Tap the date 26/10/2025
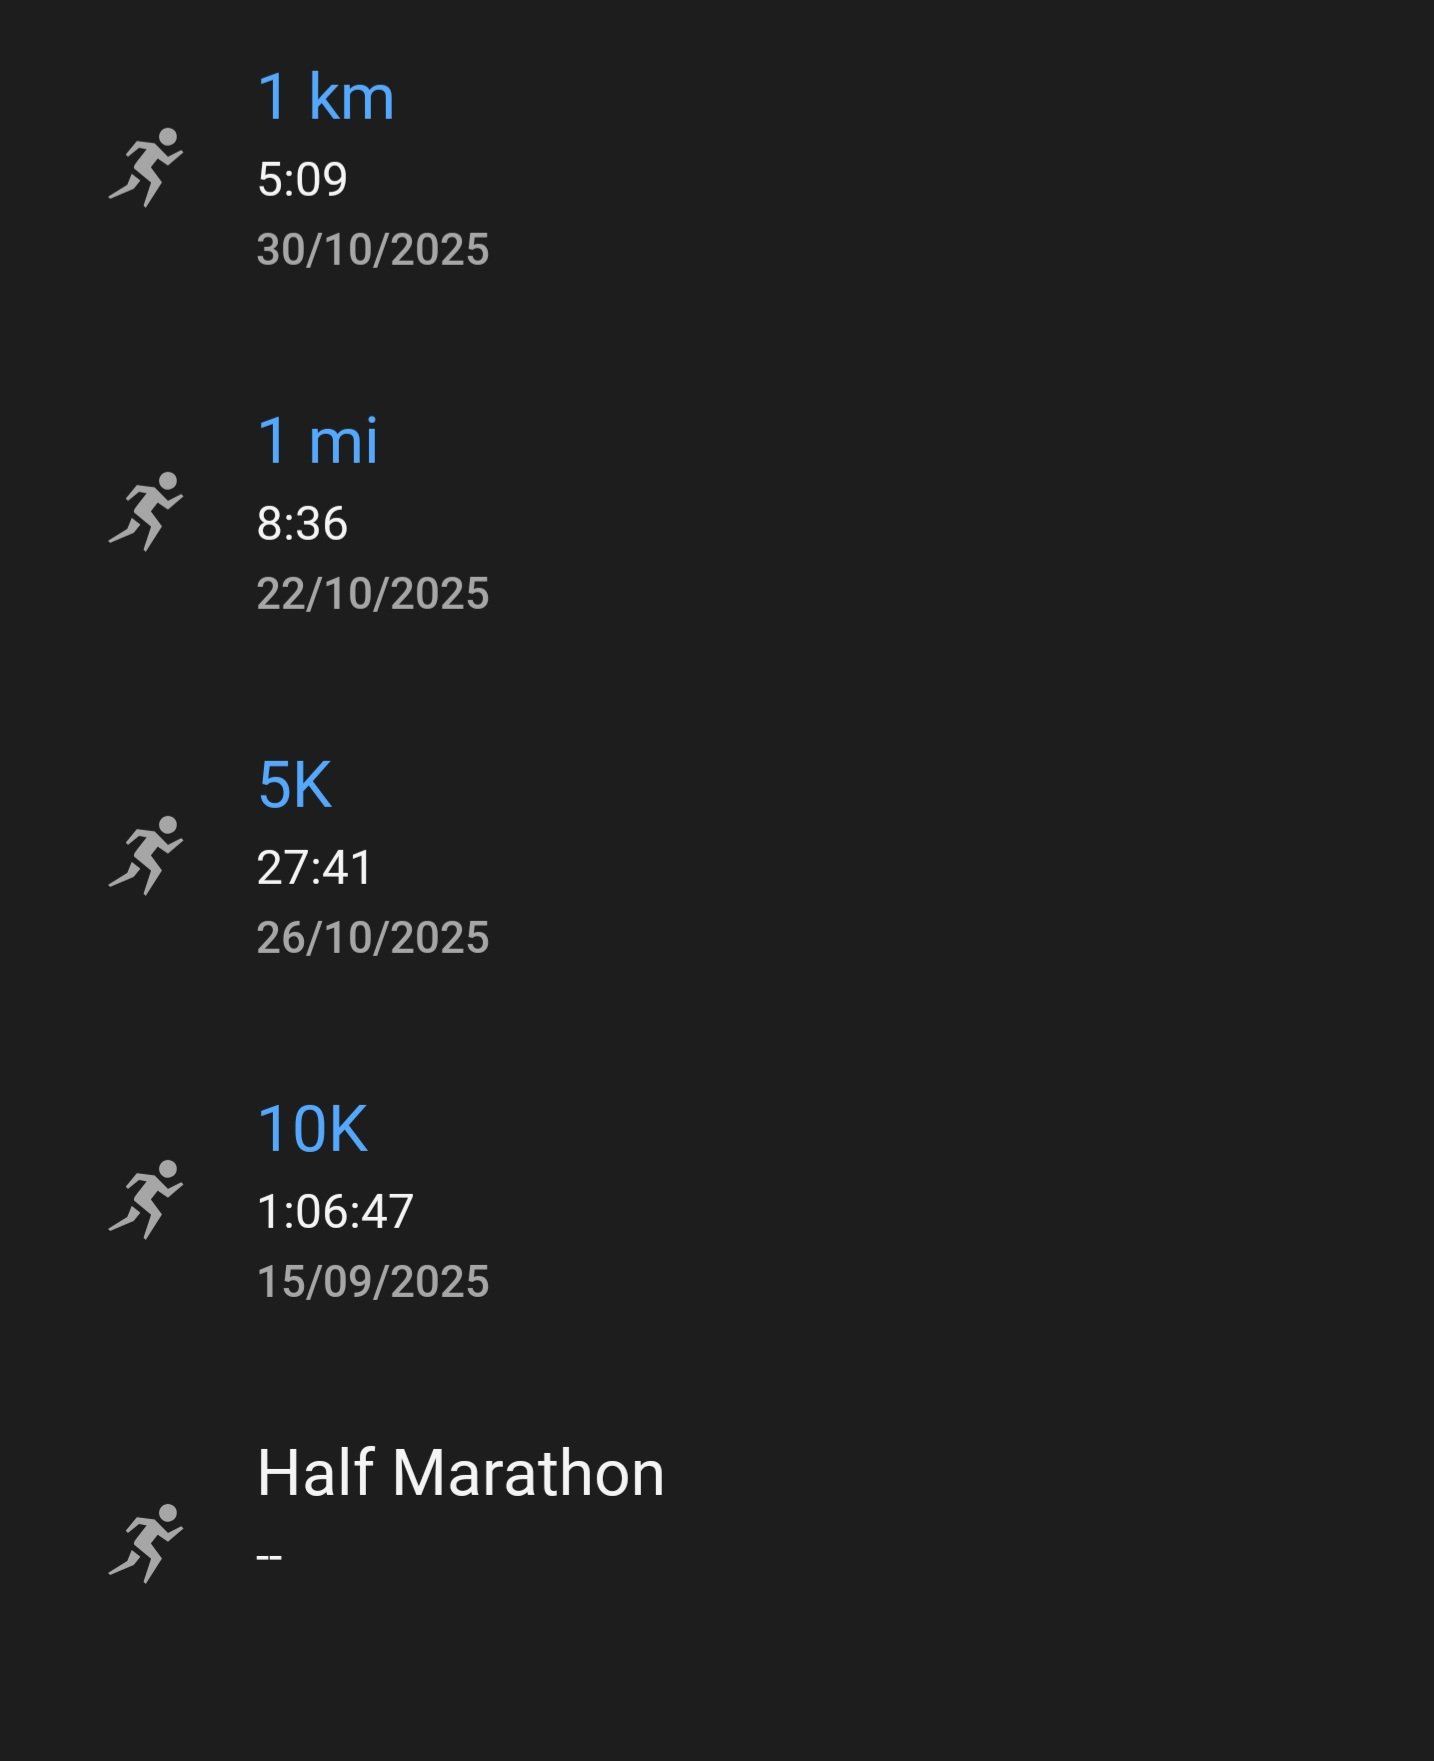1434x1761 pixels. click(x=372, y=938)
